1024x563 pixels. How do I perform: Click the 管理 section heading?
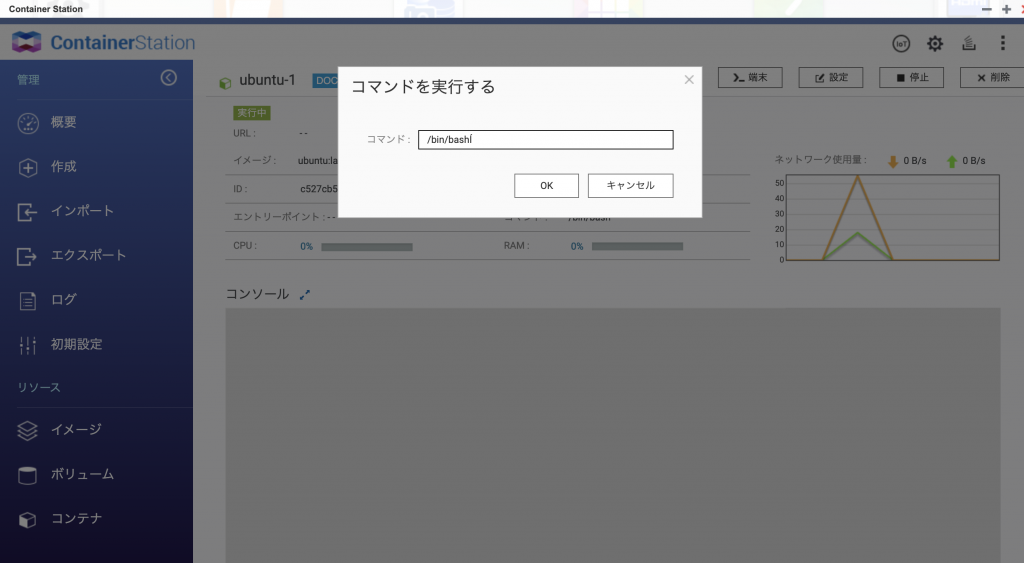(28, 80)
